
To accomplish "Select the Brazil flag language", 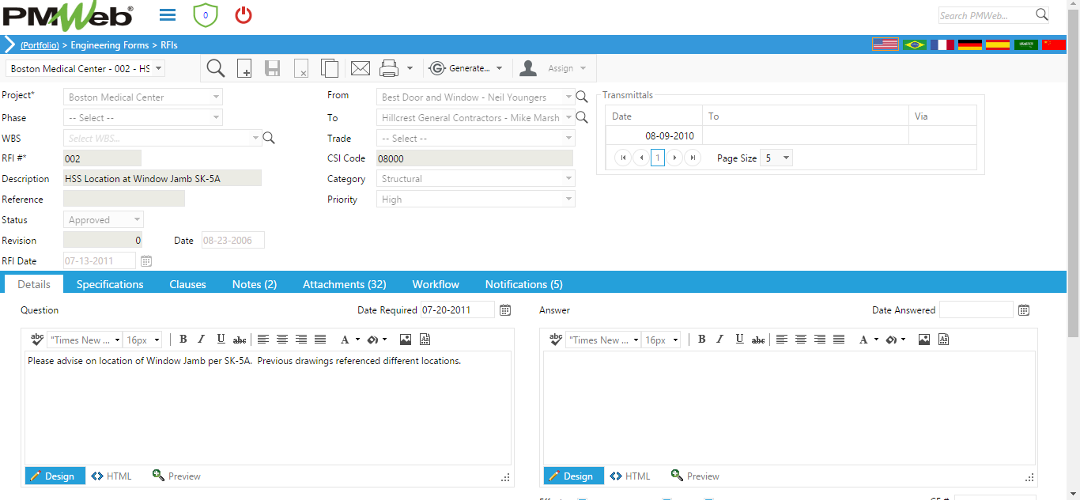I will [914, 45].
